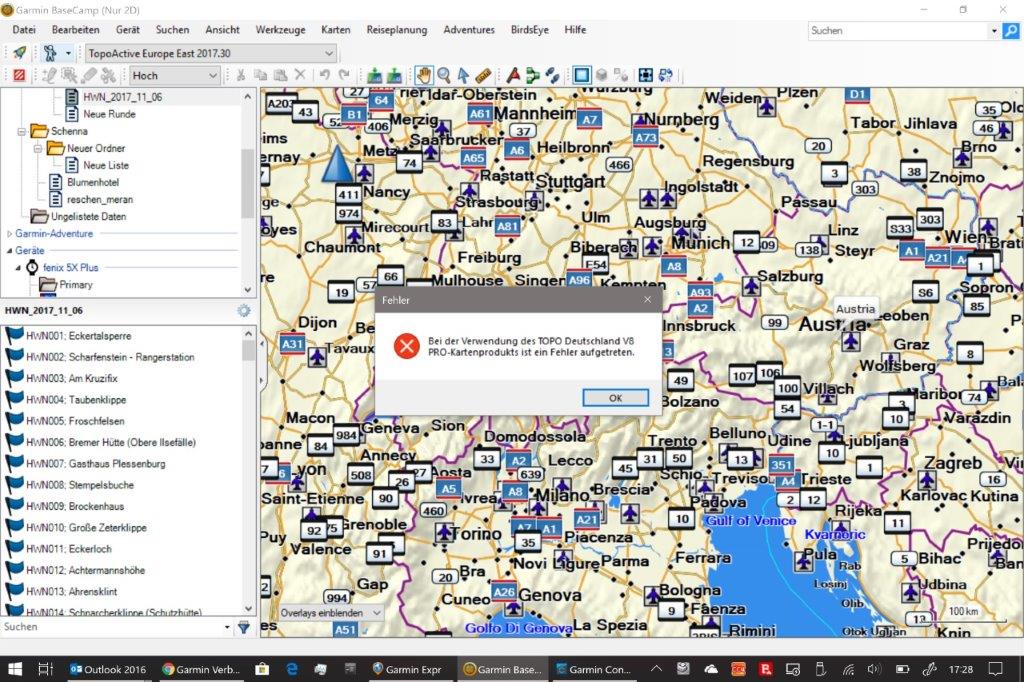
Task: Open the Ansicht menu
Action: (222, 30)
